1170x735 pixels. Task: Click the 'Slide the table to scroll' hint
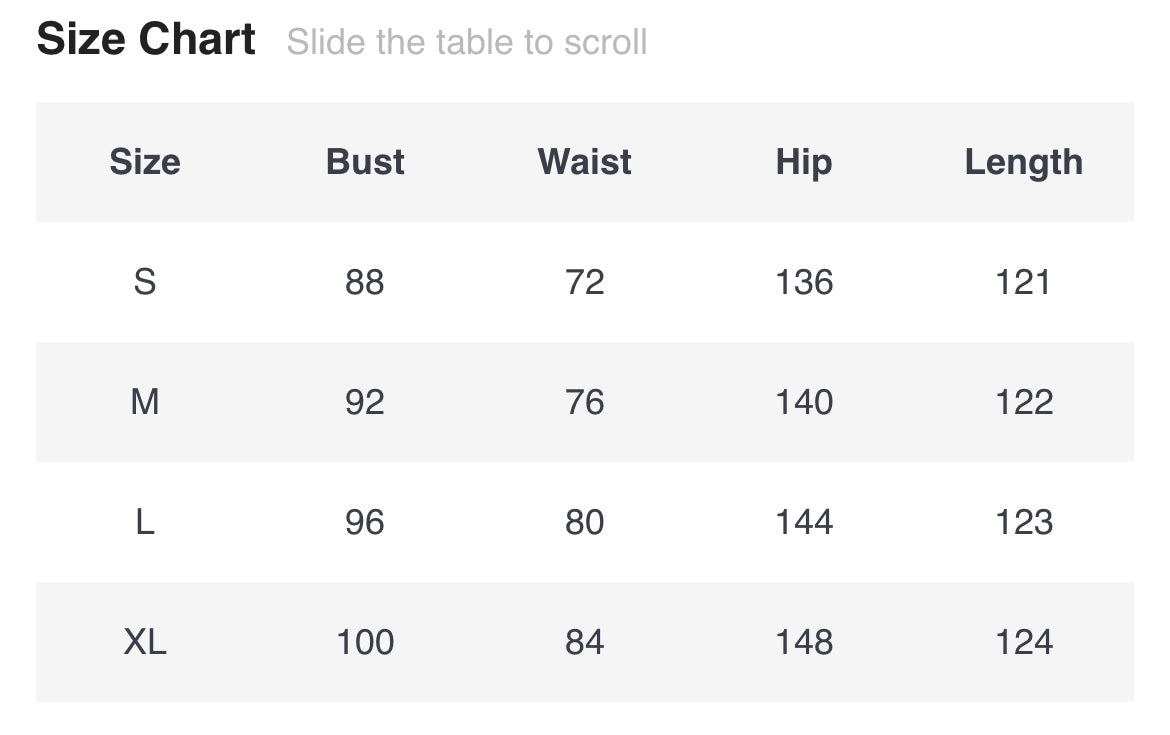click(467, 42)
